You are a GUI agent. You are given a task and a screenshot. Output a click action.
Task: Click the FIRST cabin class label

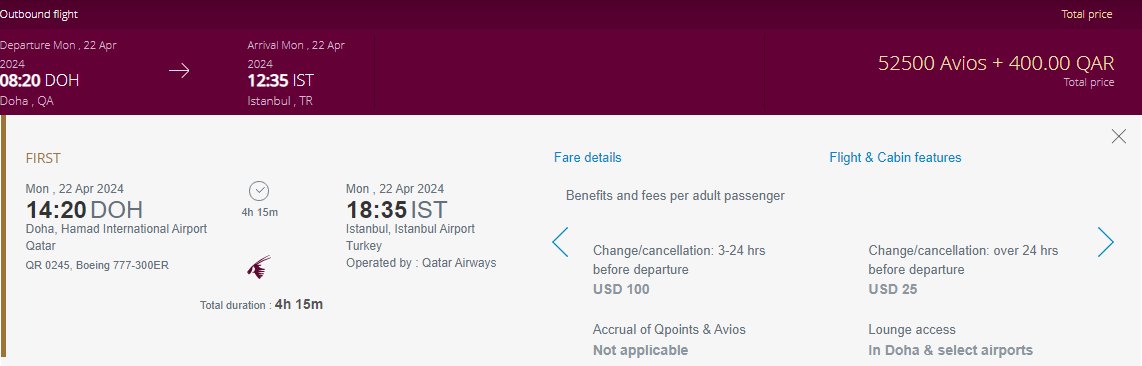[43, 158]
